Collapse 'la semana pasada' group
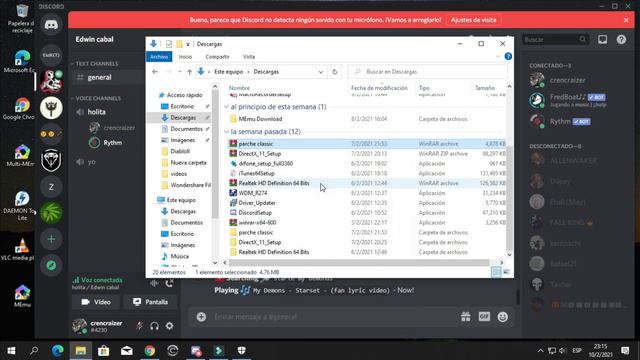Viewport: 640px width, 360px height. click(x=227, y=132)
